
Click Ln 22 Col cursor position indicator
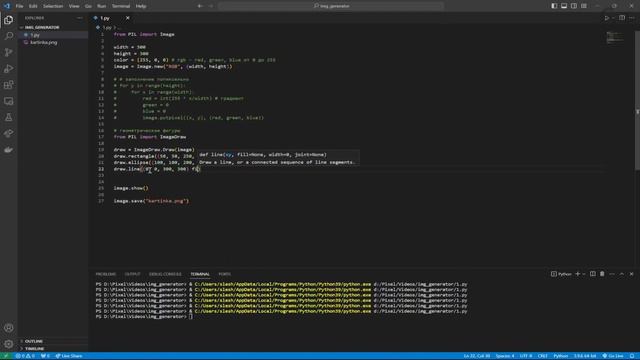coord(476,356)
